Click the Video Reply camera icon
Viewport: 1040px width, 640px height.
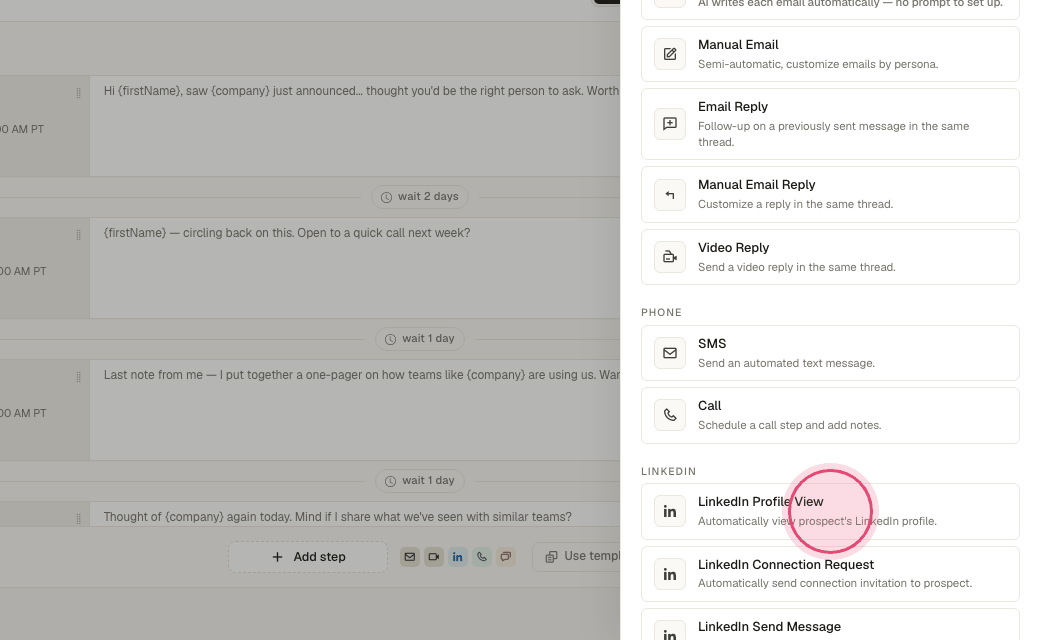pyautogui.click(x=670, y=257)
